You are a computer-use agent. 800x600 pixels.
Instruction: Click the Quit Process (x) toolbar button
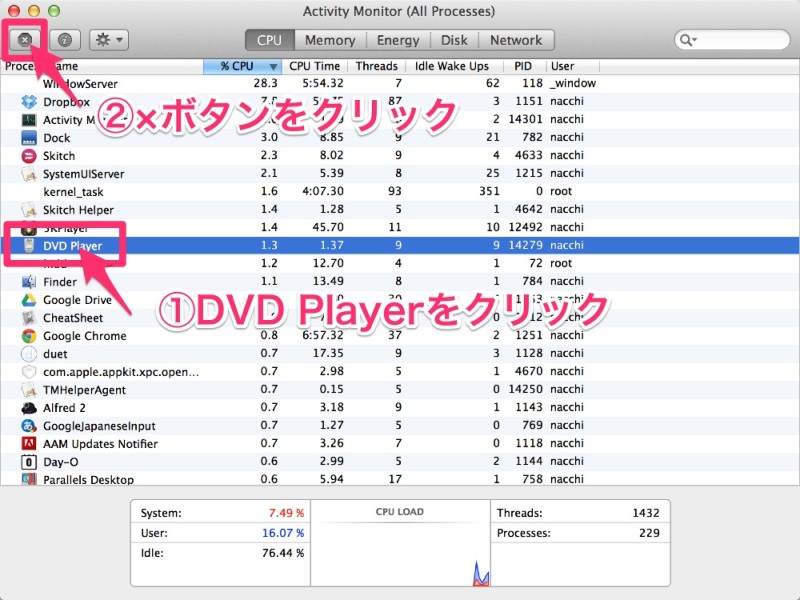(x=24, y=40)
